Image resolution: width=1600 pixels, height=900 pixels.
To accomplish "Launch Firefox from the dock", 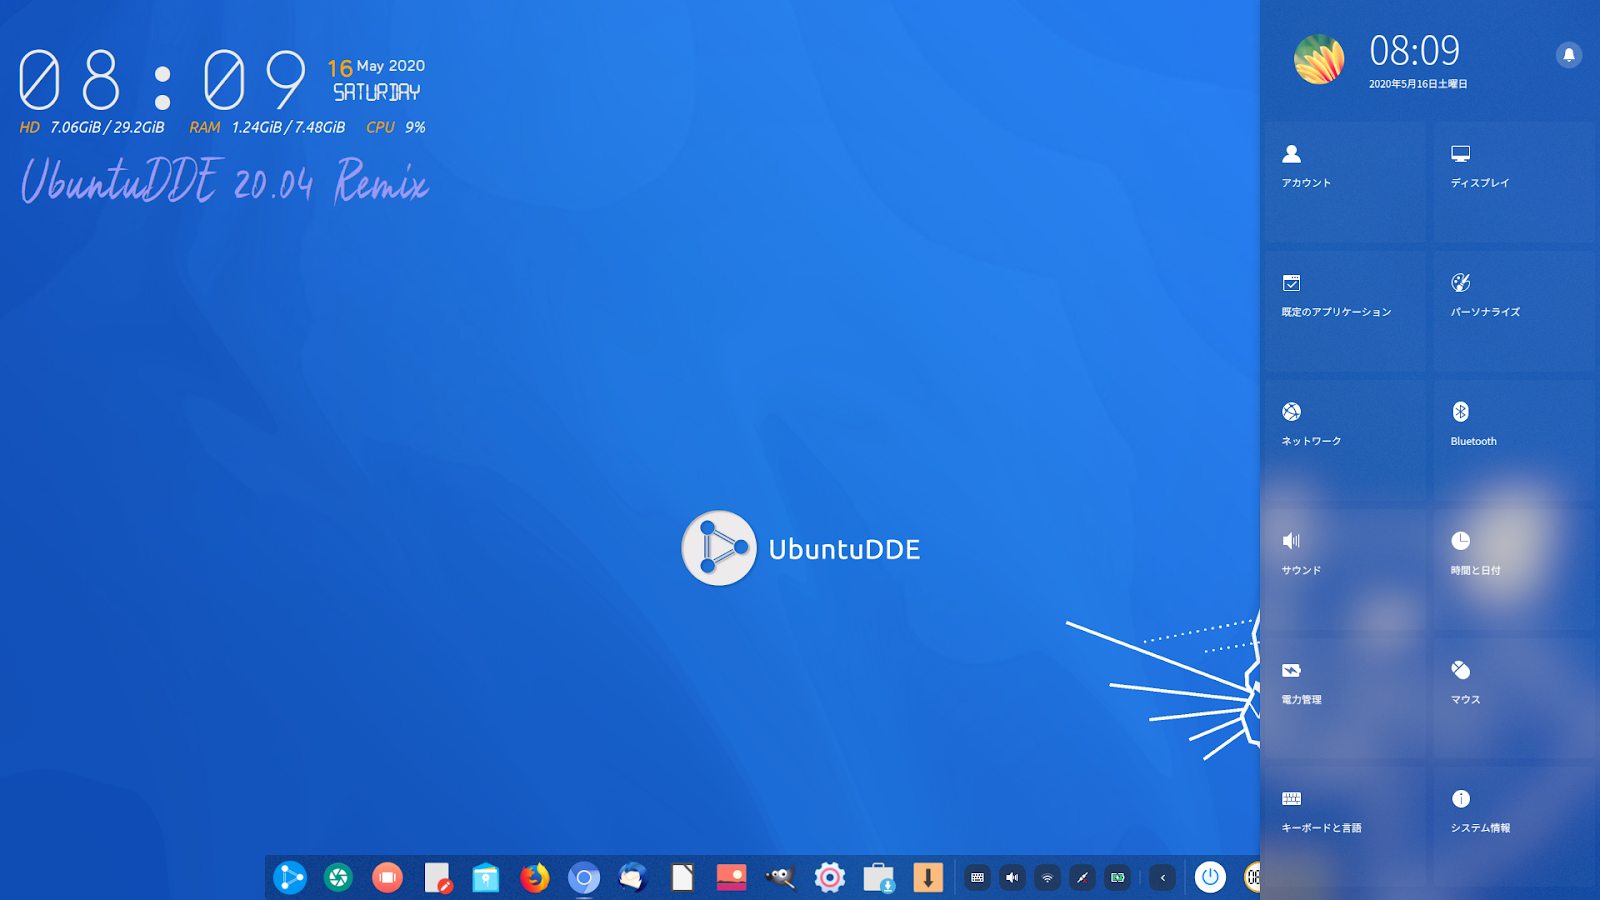I will (x=535, y=878).
